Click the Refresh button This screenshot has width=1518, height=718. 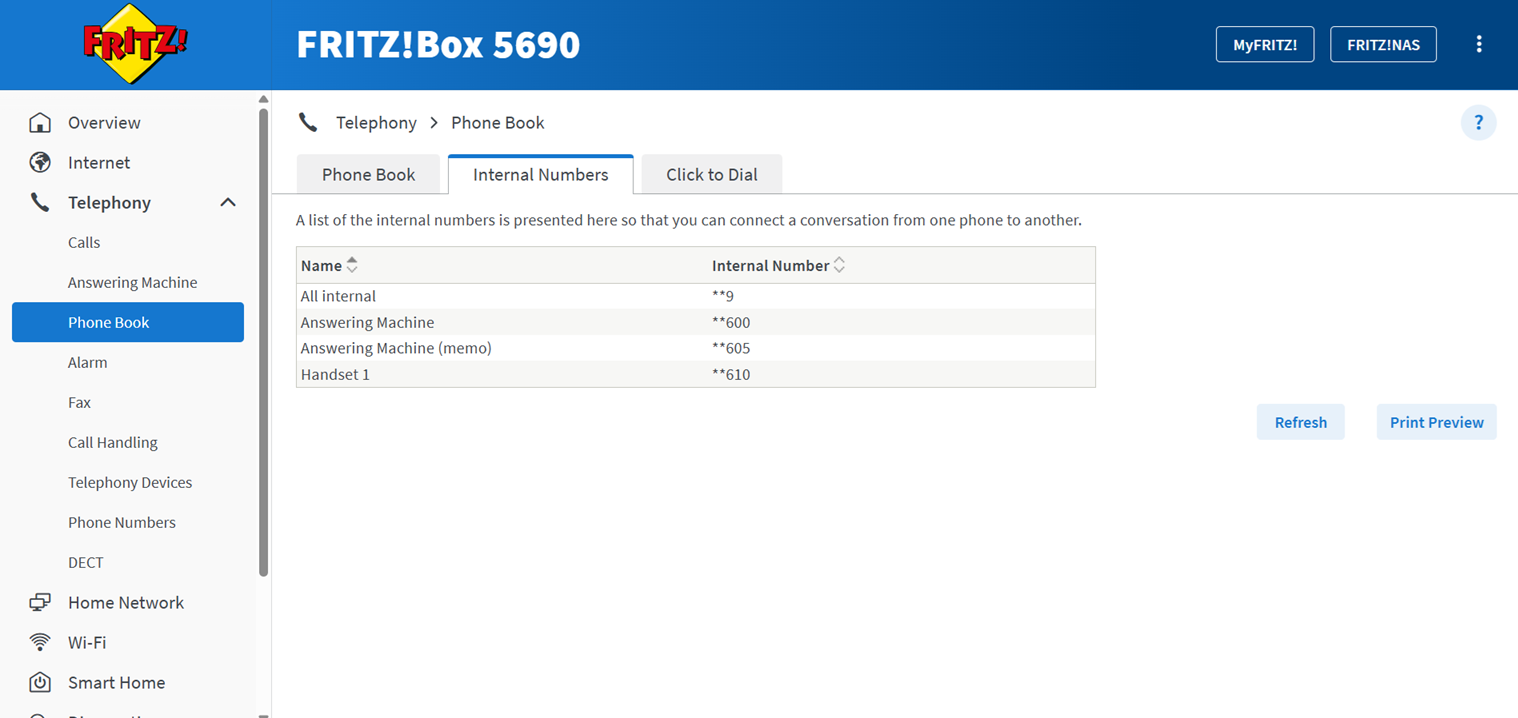coord(1300,422)
